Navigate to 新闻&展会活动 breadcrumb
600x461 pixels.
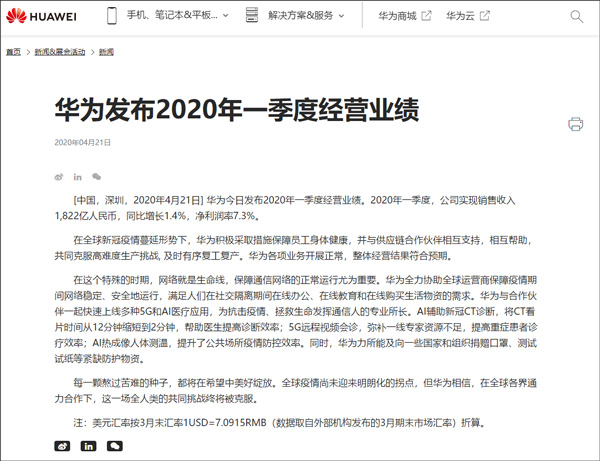click(60, 52)
